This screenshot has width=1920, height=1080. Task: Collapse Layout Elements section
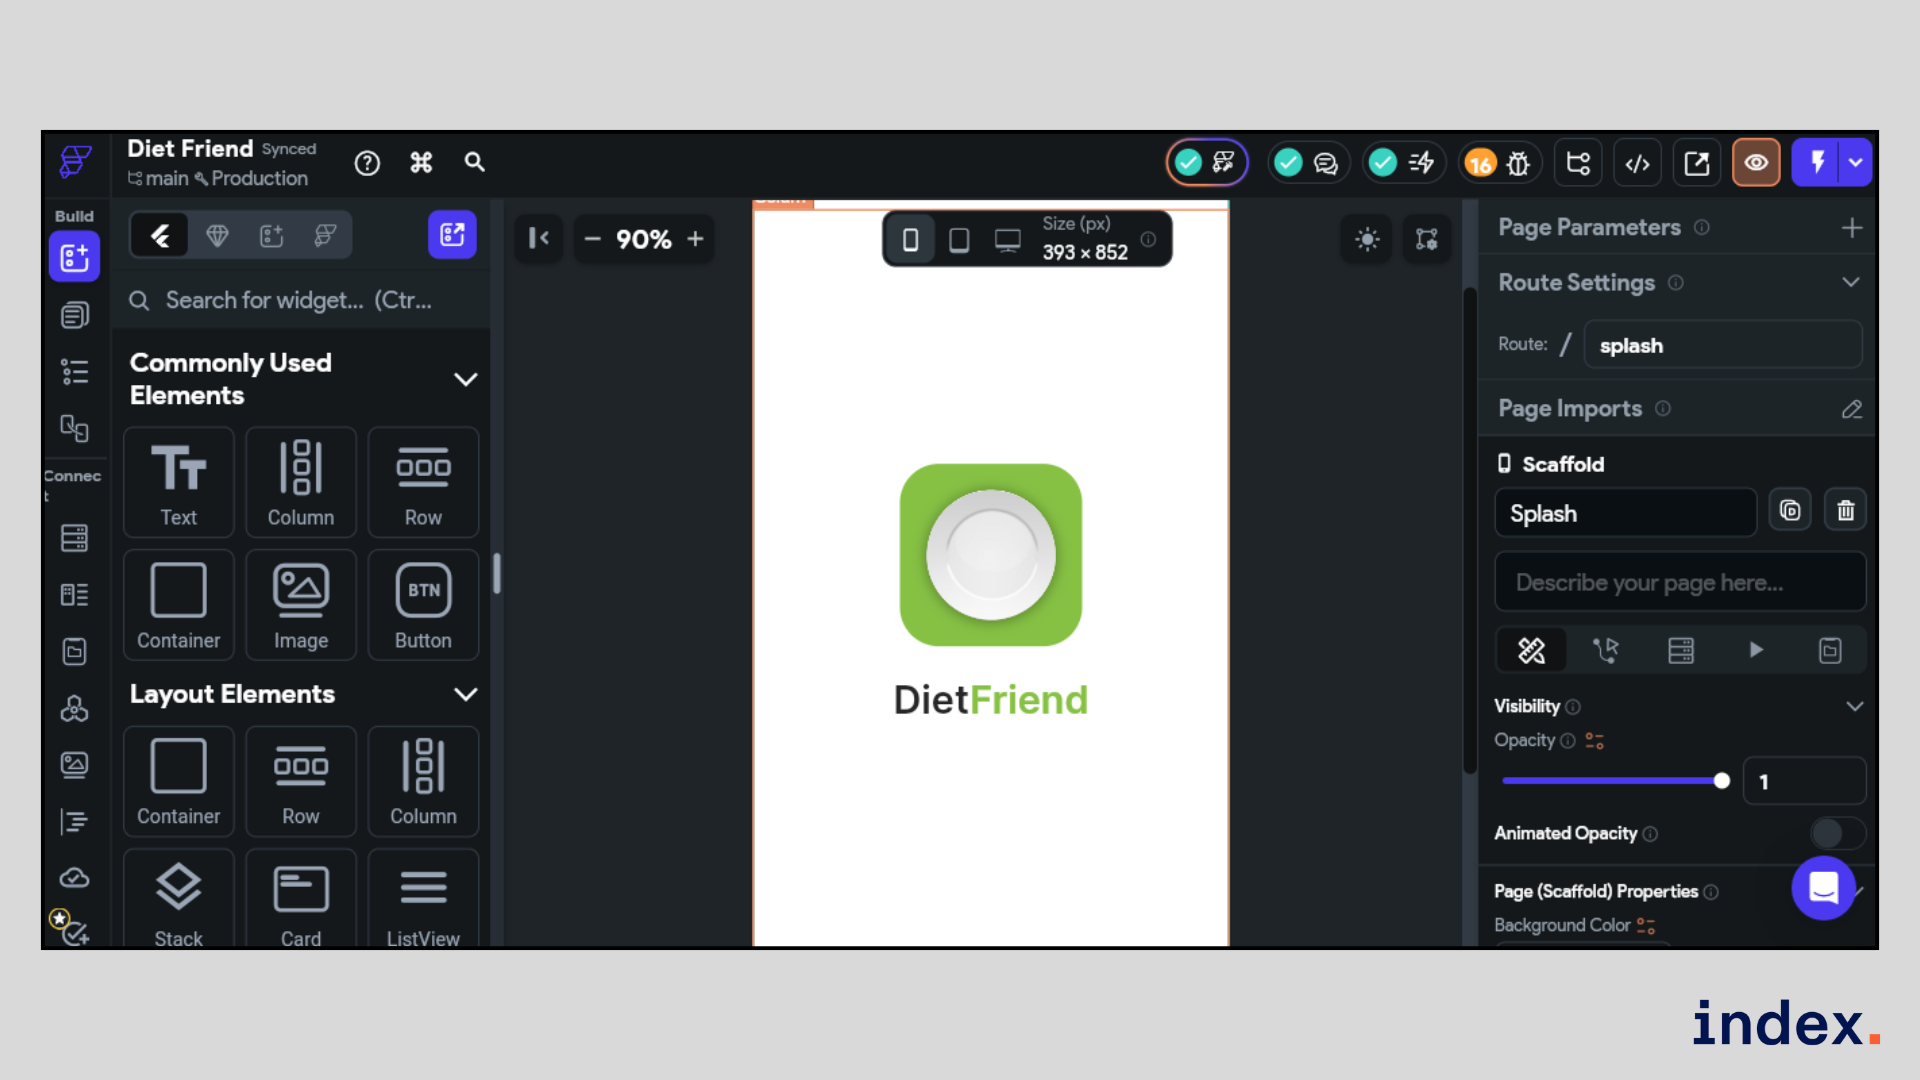pos(465,694)
